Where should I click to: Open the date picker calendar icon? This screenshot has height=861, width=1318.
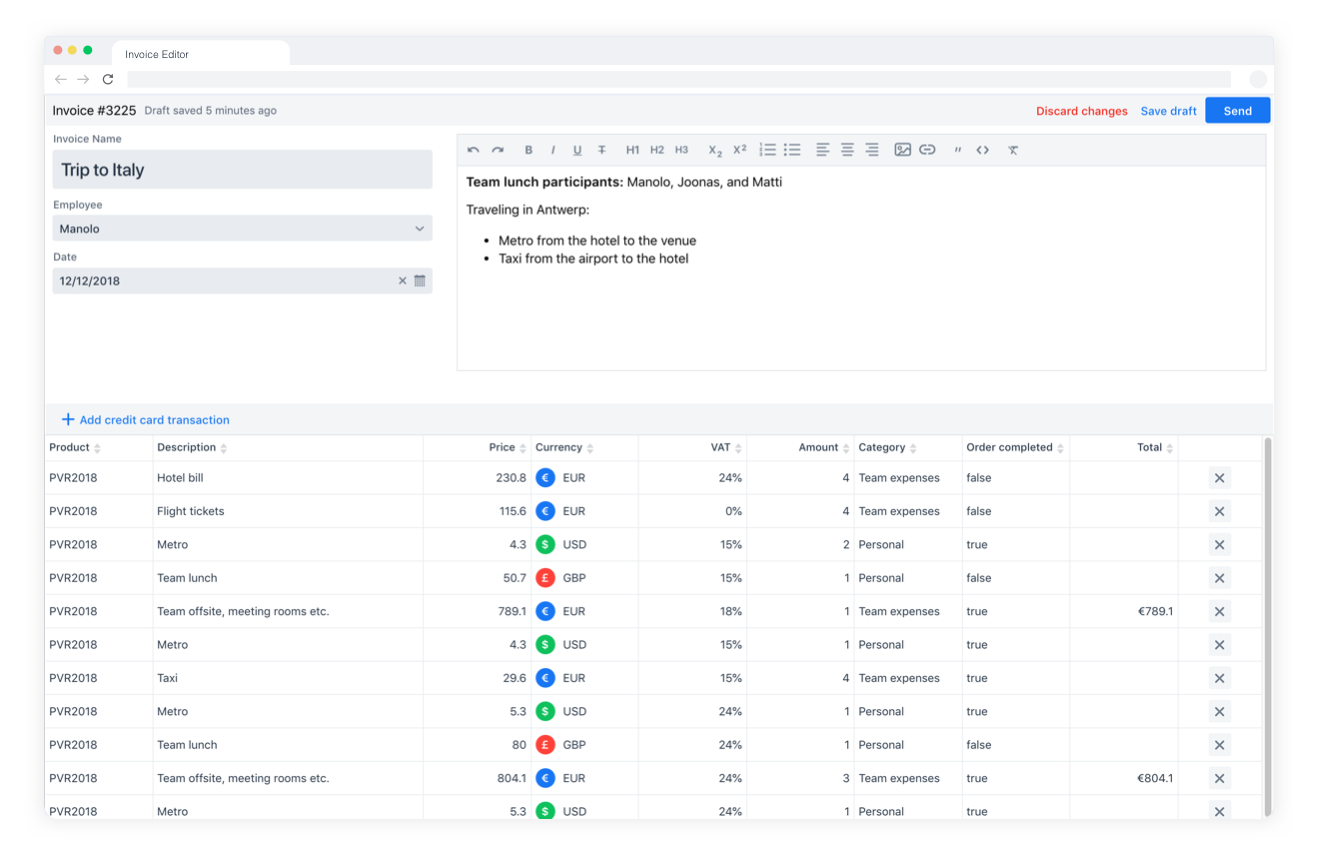coord(420,281)
